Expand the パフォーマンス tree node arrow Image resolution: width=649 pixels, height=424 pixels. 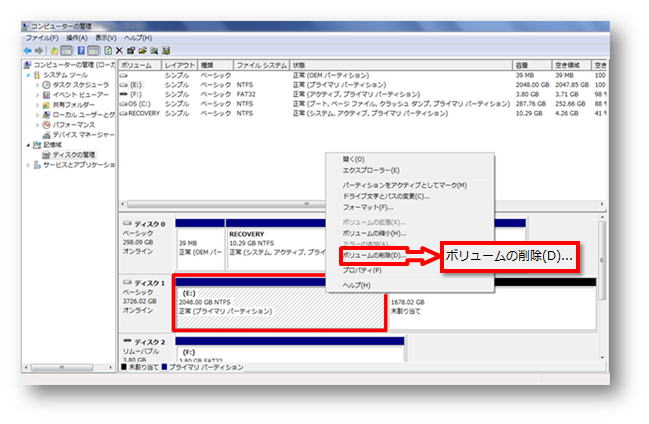(37, 125)
